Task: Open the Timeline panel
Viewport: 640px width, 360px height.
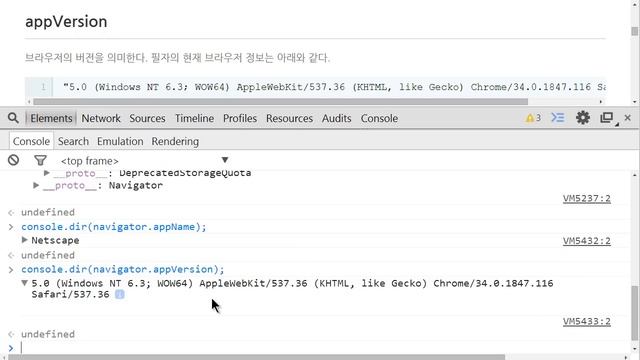Action: click(x=194, y=118)
